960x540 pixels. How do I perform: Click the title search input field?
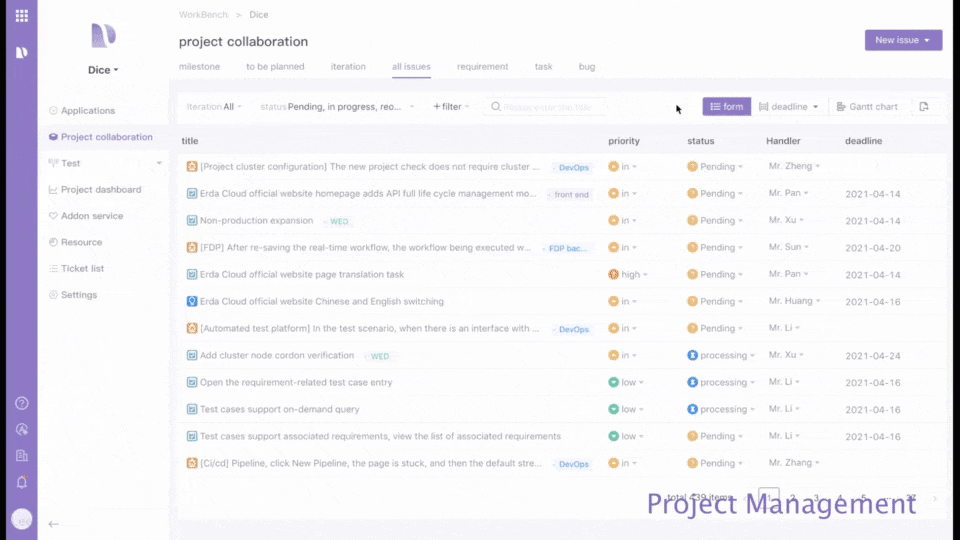[545, 107]
